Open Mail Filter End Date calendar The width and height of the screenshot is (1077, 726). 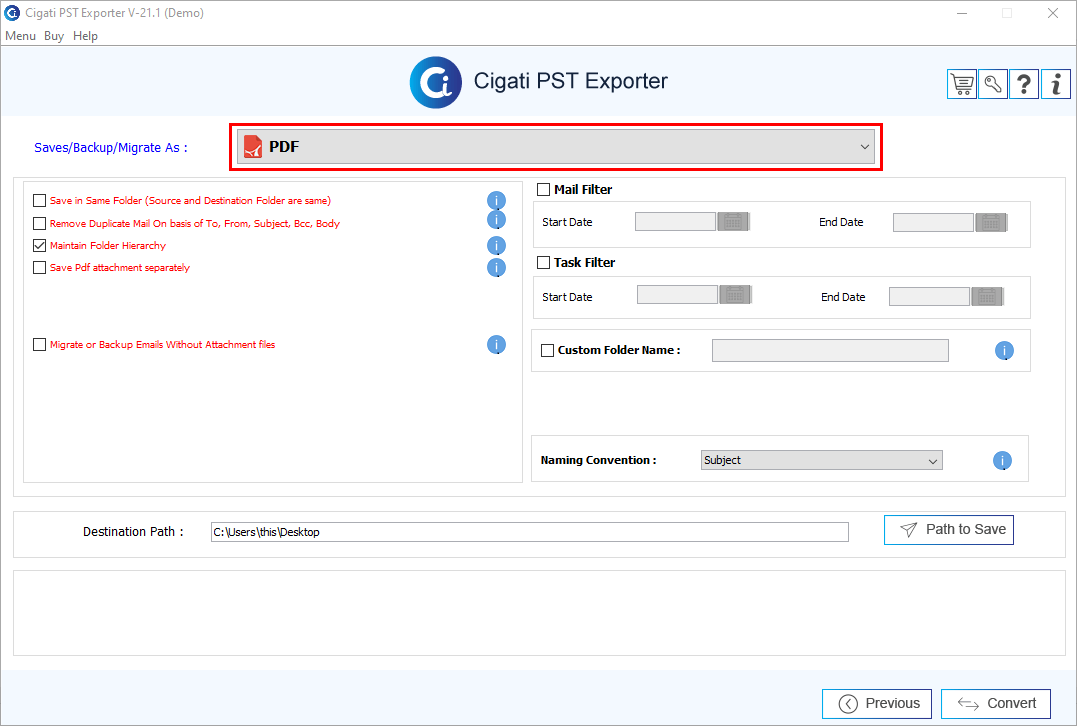[x=991, y=223]
